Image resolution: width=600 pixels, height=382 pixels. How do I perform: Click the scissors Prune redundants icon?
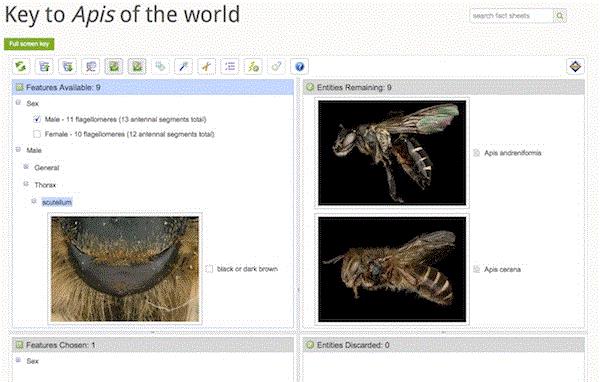click(x=207, y=67)
